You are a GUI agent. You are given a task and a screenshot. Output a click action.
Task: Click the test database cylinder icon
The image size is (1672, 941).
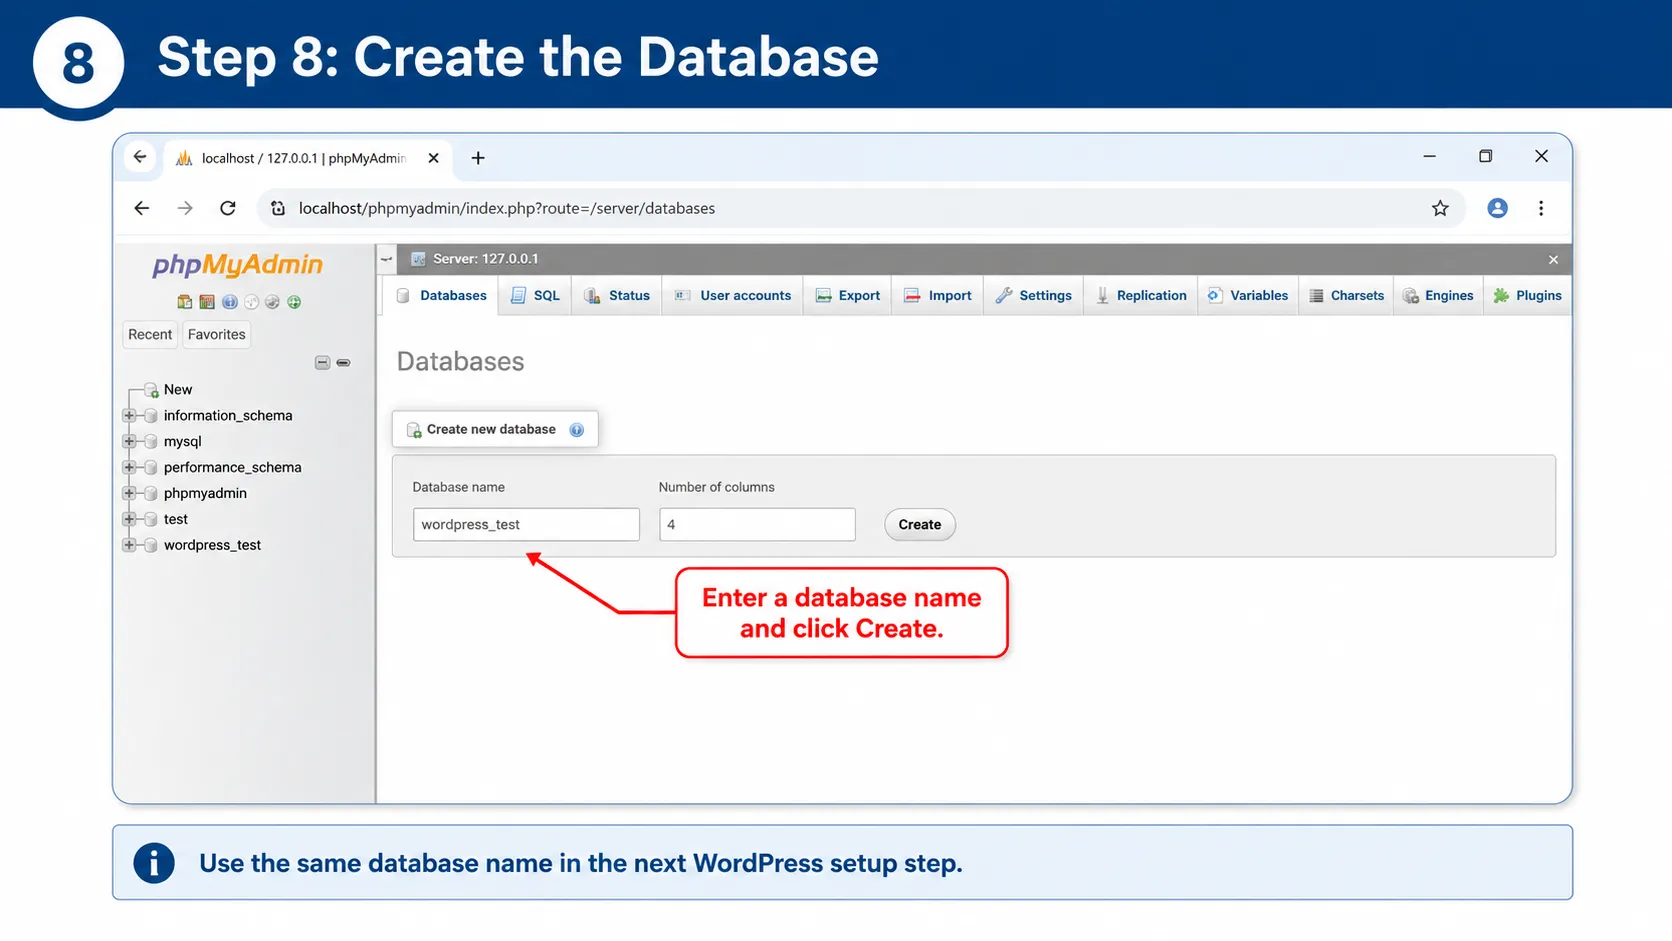(151, 520)
